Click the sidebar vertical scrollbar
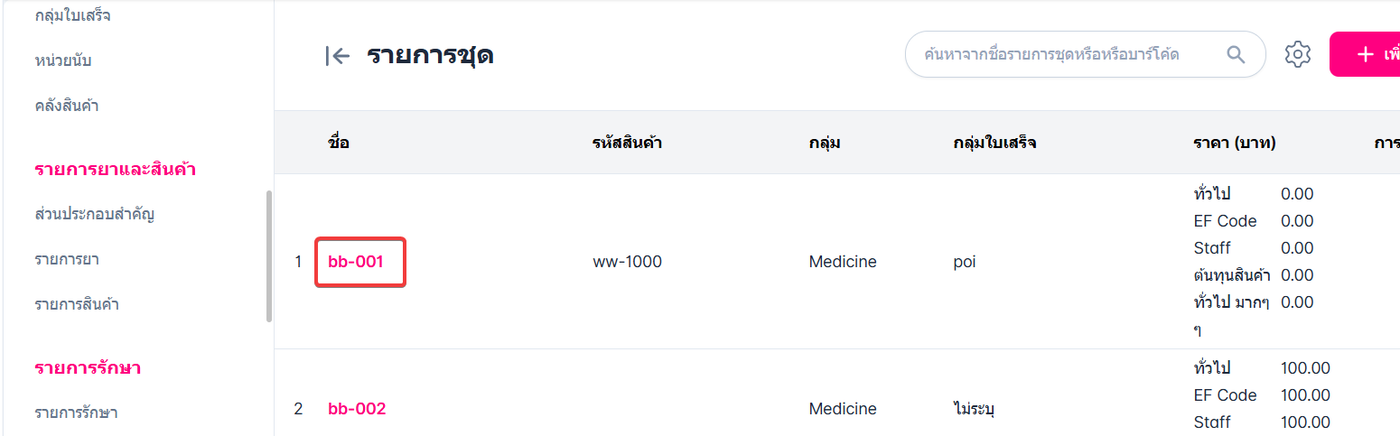The width and height of the screenshot is (1400, 436). click(268, 256)
